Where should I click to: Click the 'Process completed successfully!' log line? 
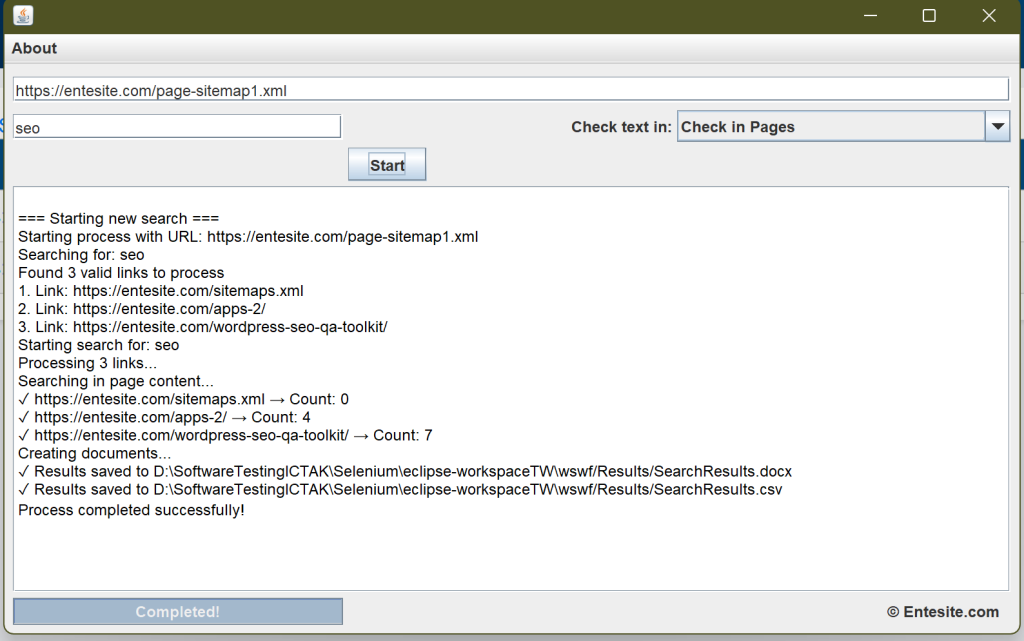pyautogui.click(x=131, y=510)
